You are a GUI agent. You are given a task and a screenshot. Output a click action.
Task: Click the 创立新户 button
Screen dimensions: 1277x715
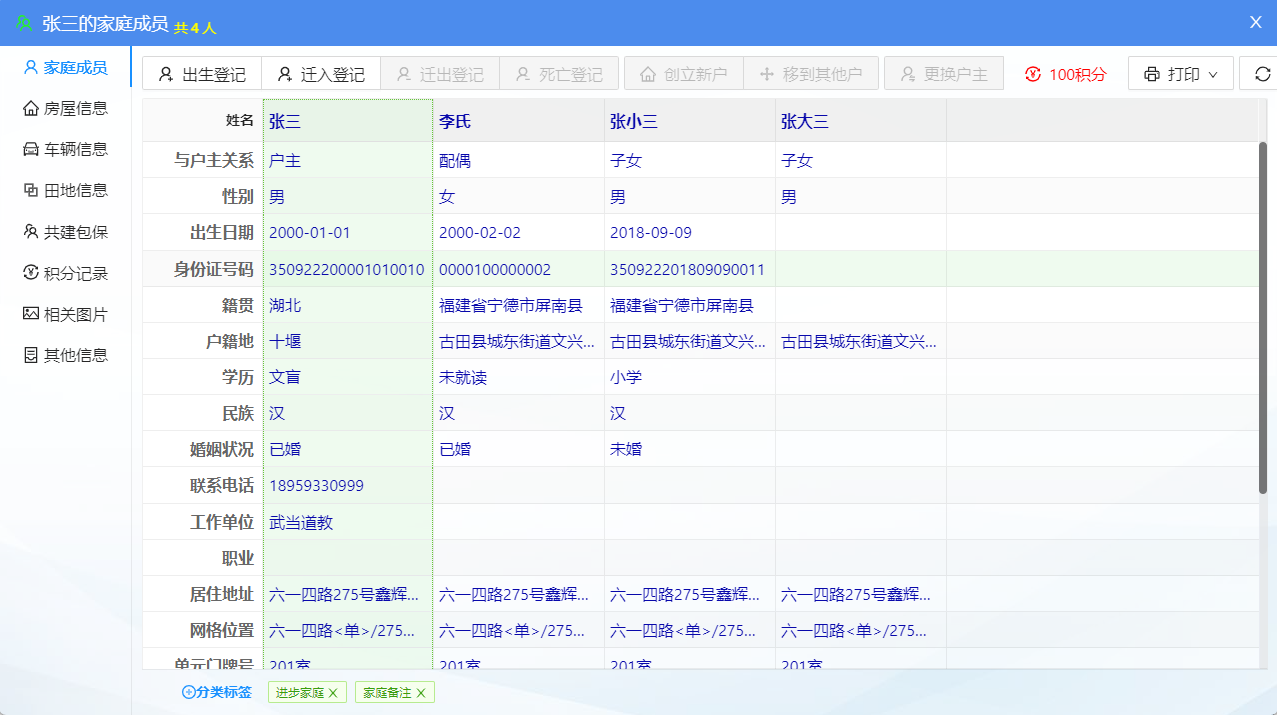(684, 74)
